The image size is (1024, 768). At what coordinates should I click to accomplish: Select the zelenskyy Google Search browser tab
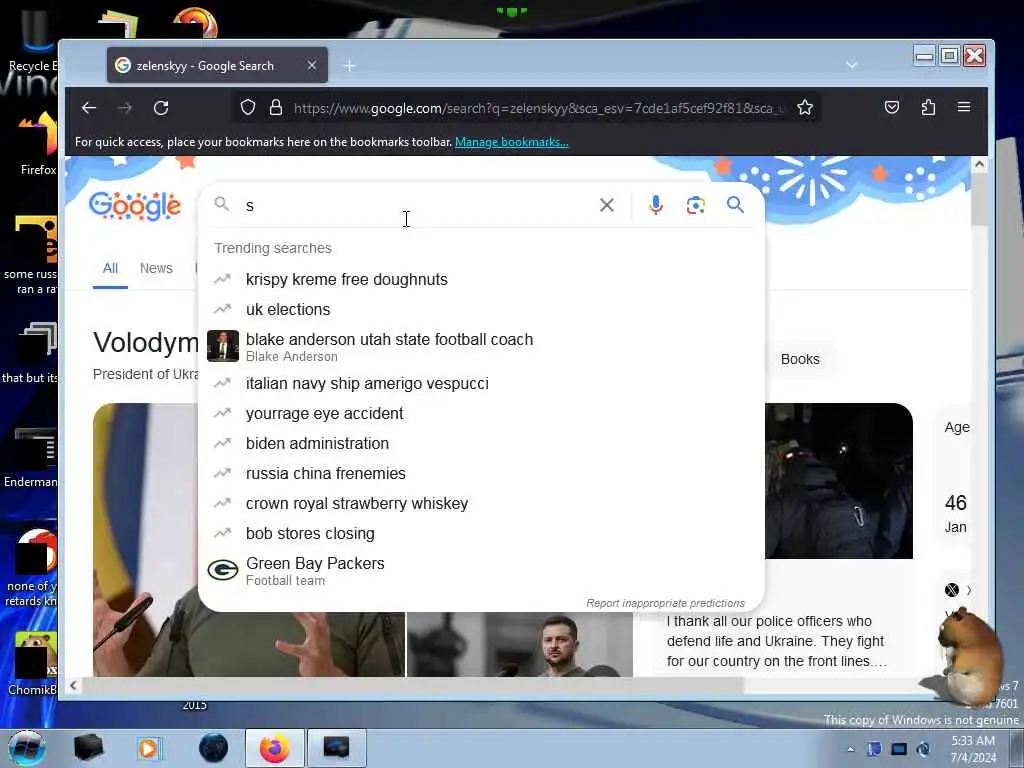(217, 65)
